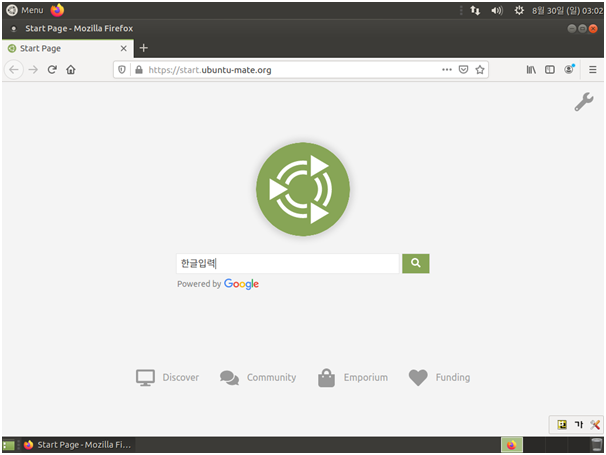Click the Google logo
The width and height of the screenshot is (606, 455).
[242, 284]
